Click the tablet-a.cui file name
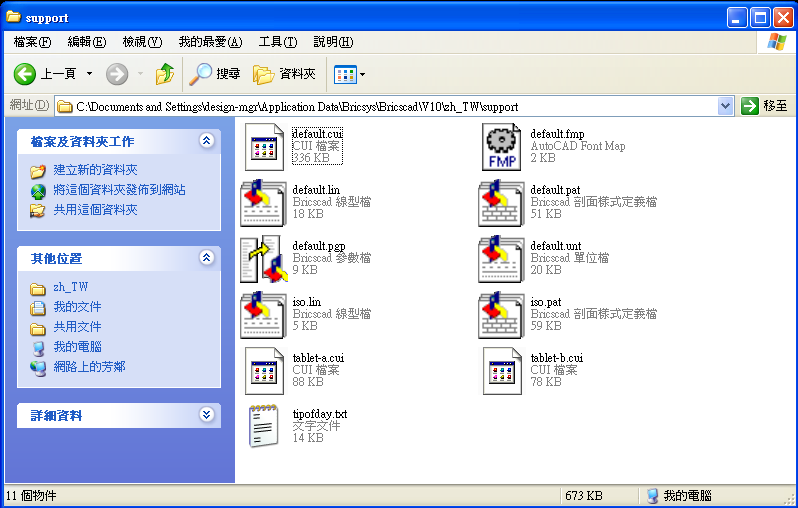 coord(318,358)
